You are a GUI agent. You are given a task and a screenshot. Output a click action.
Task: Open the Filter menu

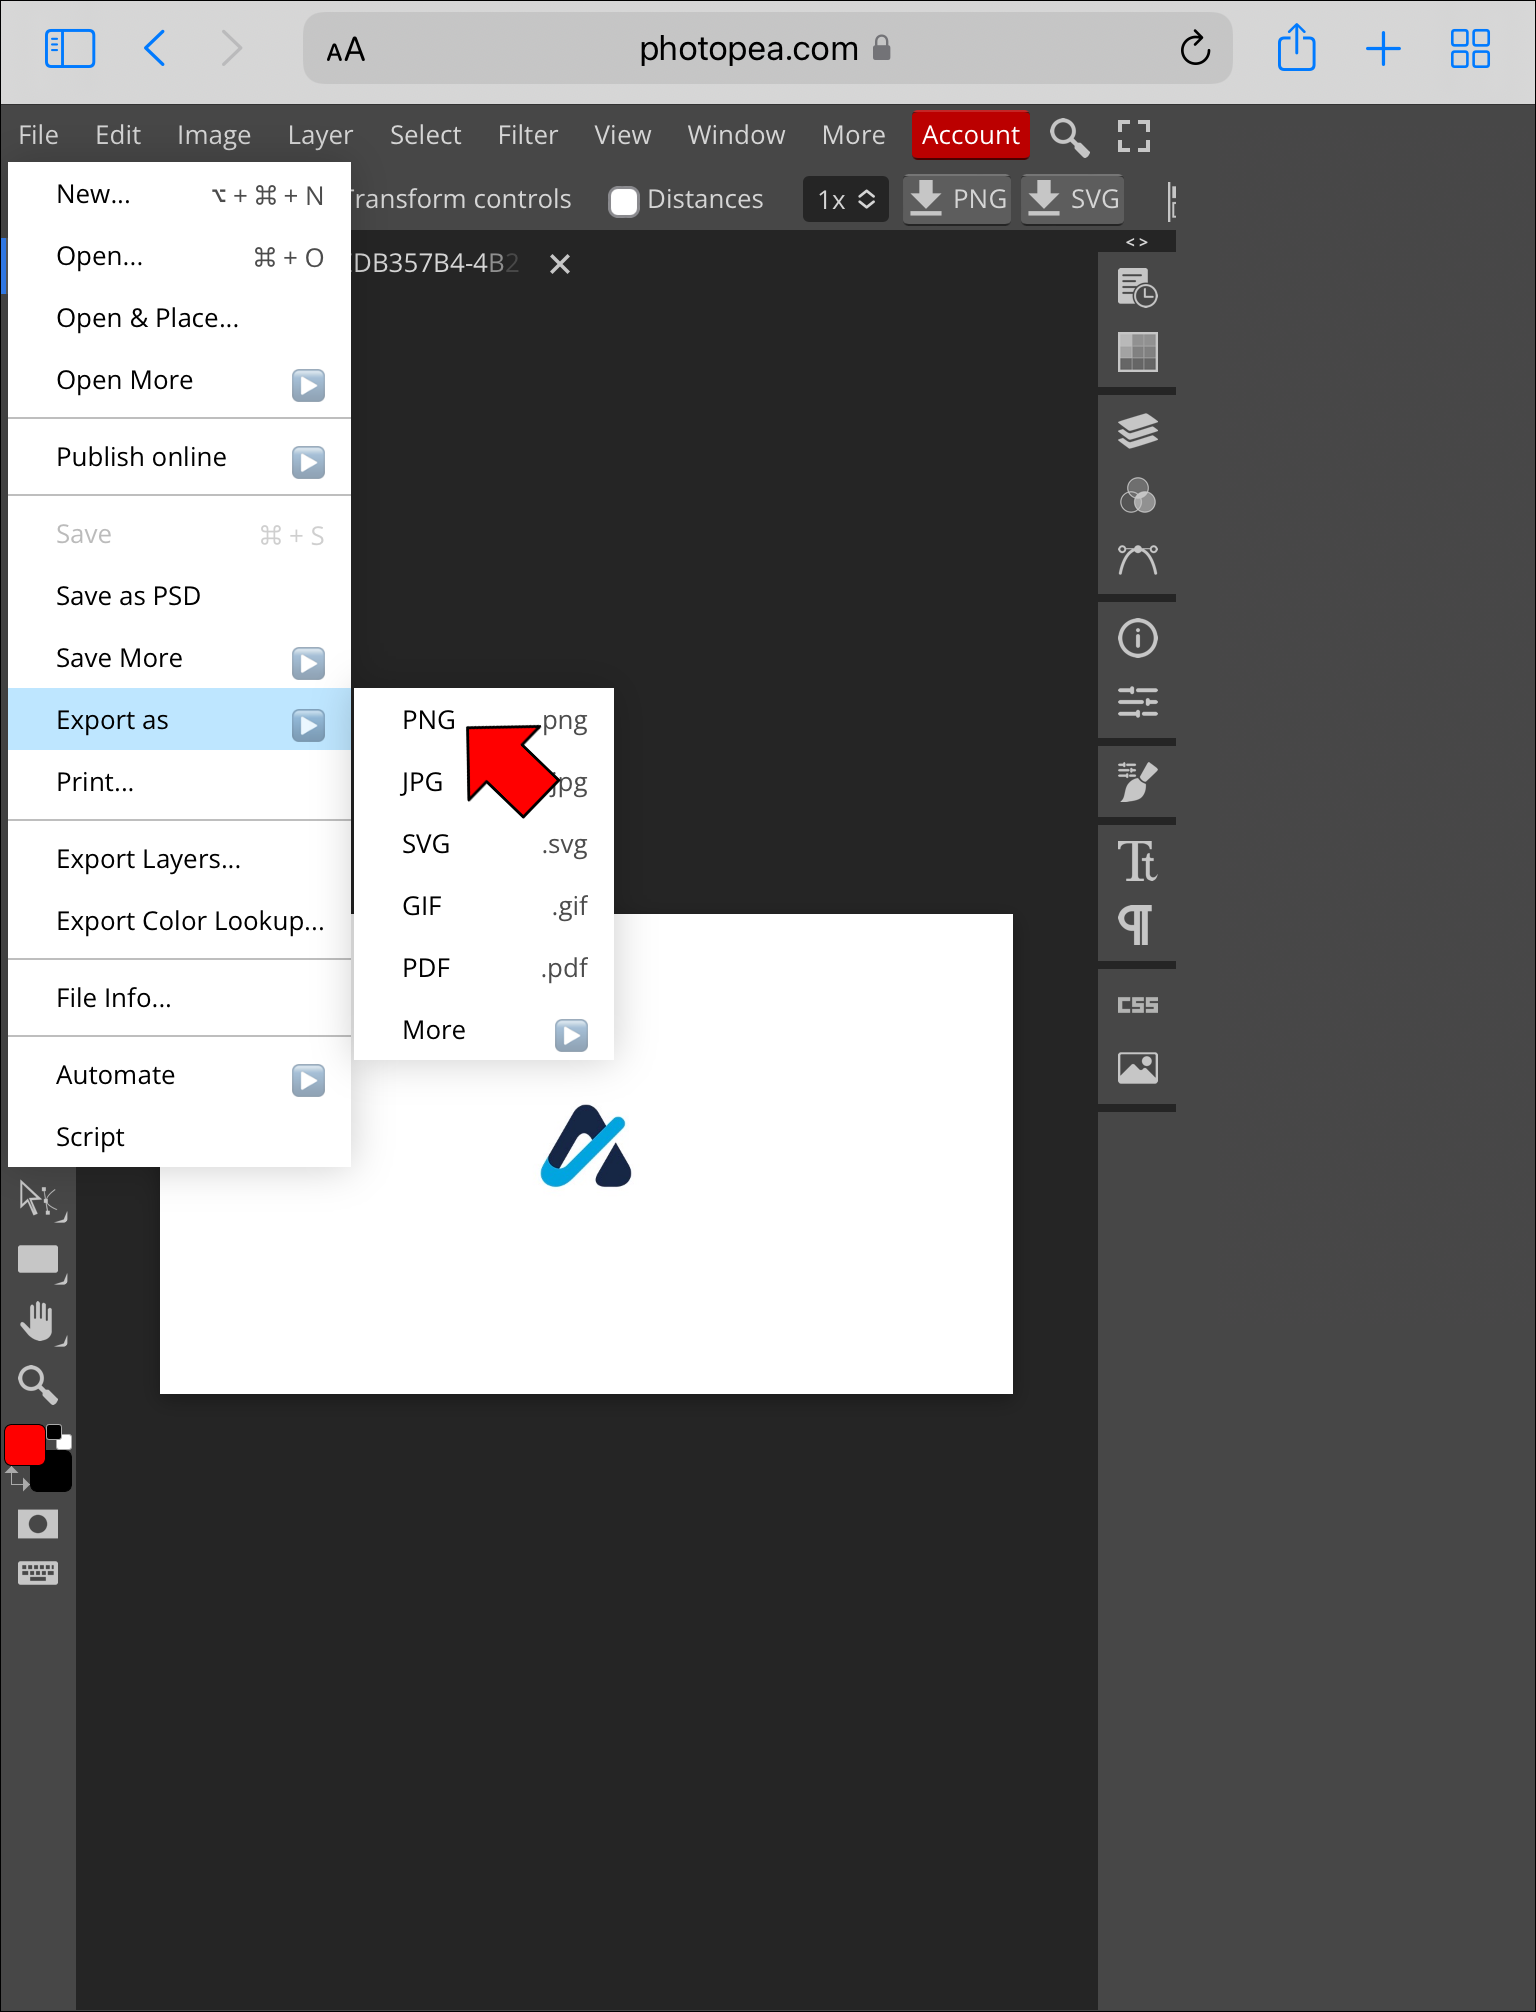point(528,135)
